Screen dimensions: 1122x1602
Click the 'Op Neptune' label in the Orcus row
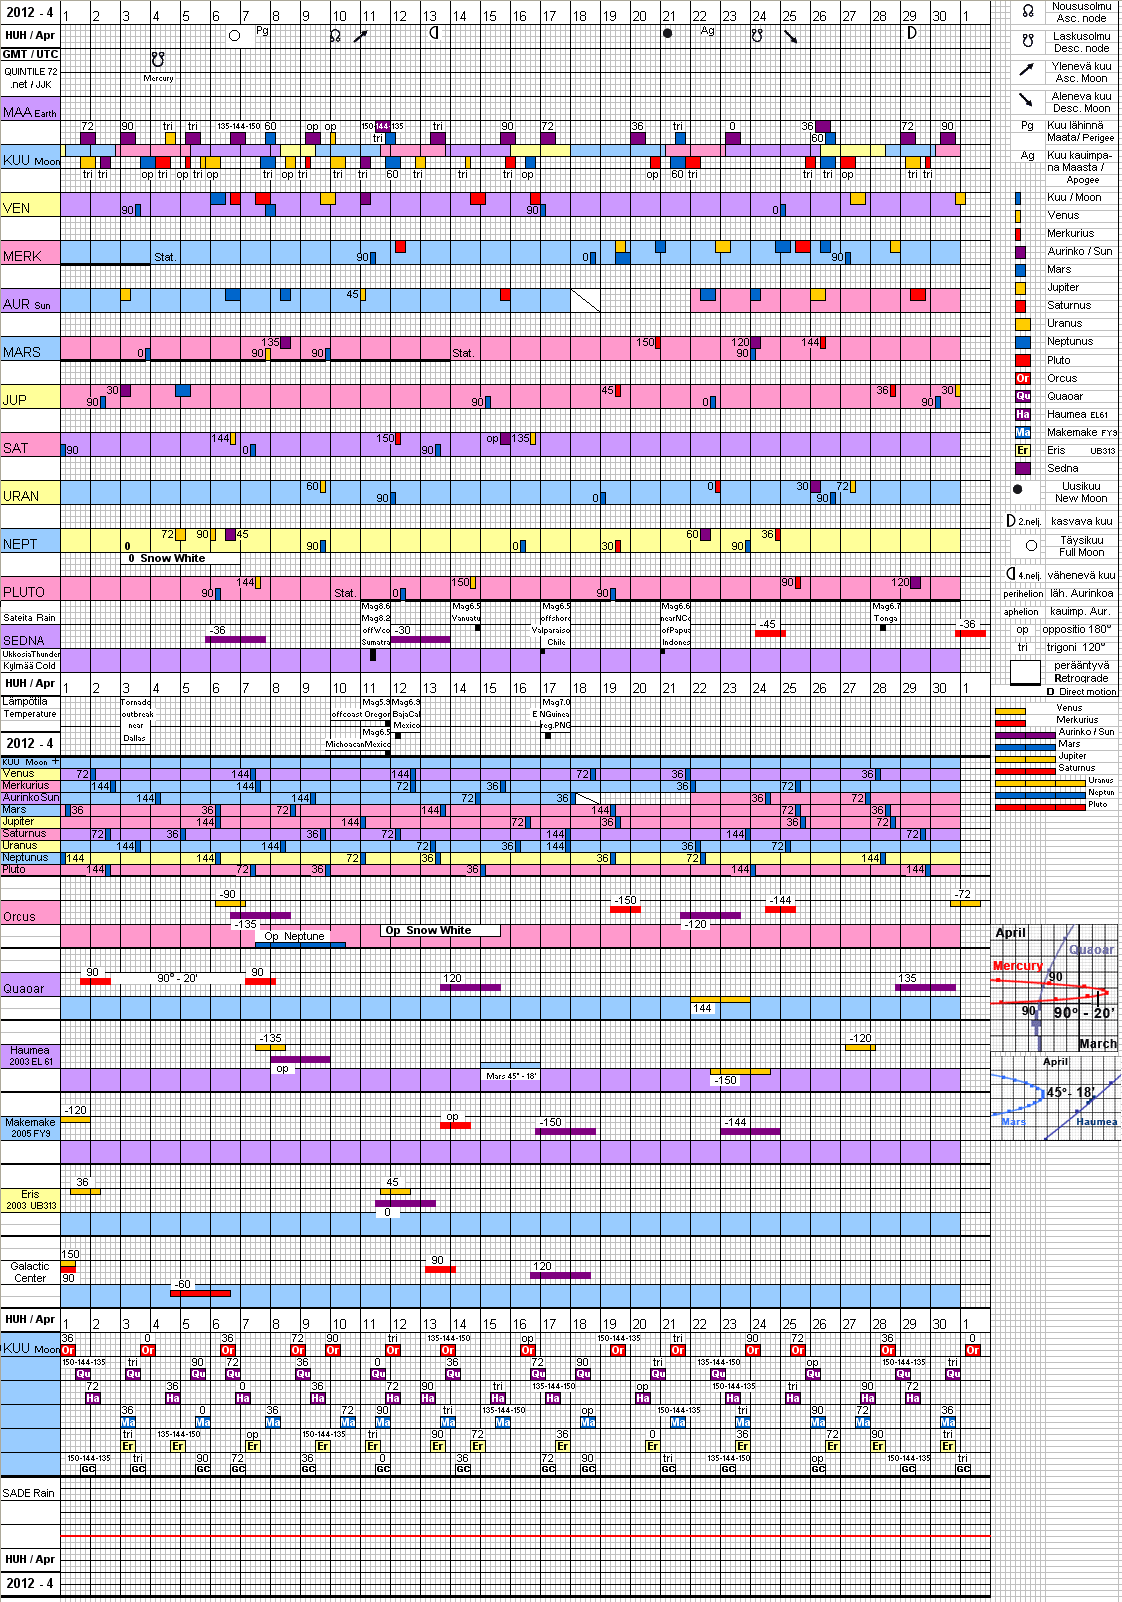pos(294,937)
